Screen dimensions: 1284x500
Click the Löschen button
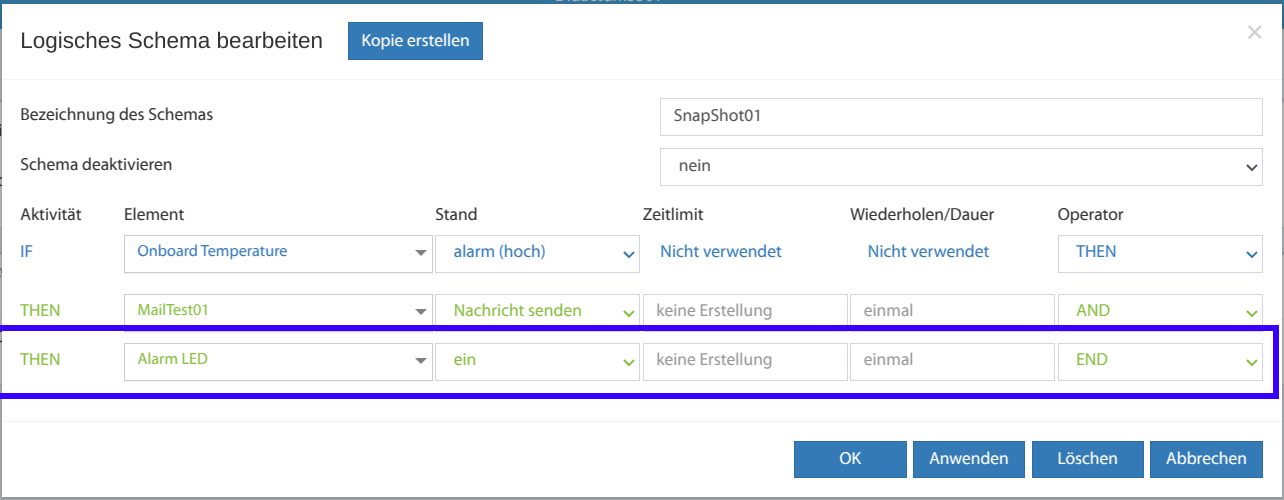(x=1087, y=459)
